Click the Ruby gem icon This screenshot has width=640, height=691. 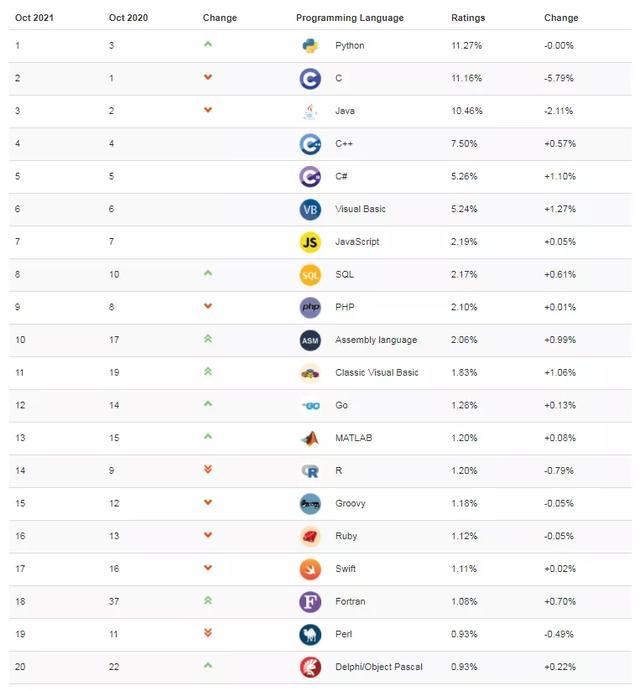click(310, 536)
